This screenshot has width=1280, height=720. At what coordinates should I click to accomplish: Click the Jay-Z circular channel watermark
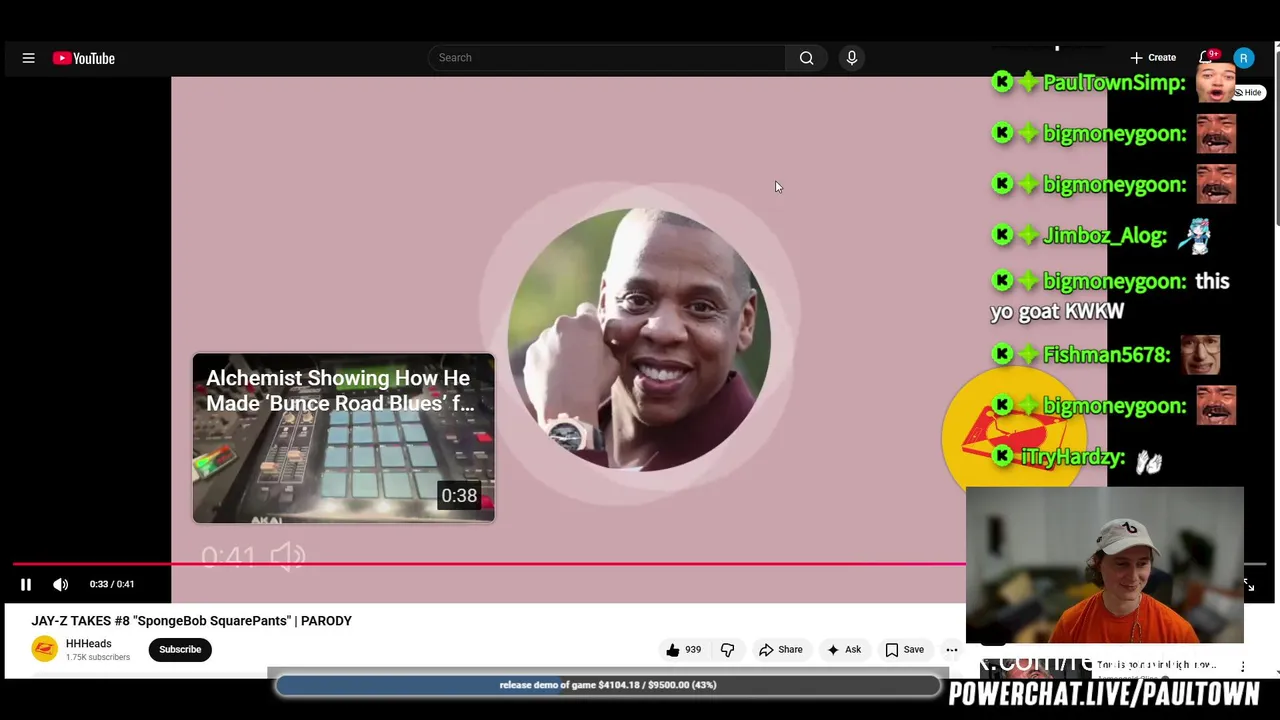[x=639, y=339]
